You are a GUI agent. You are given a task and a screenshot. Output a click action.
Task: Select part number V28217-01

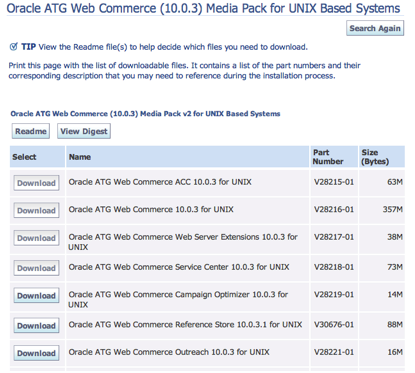[x=334, y=237]
